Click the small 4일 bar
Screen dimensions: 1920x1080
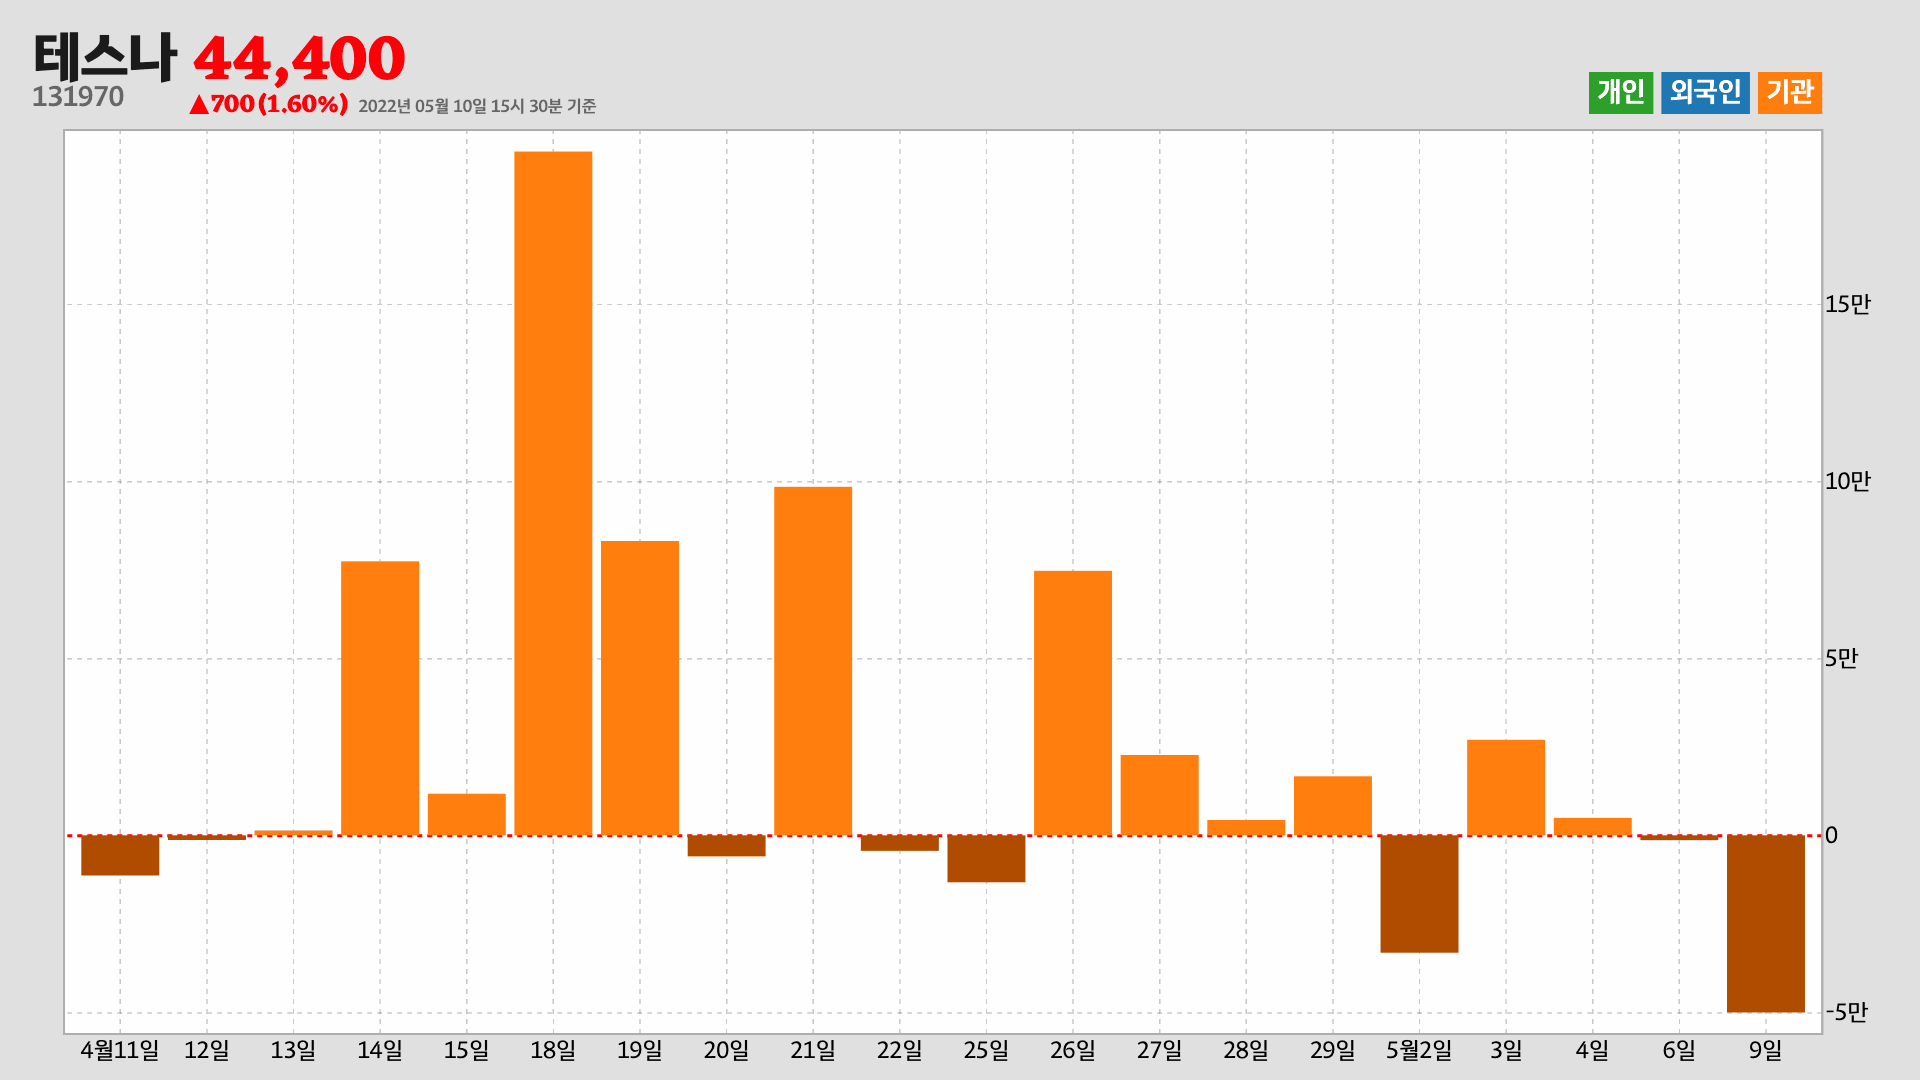[x=1593, y=827]
